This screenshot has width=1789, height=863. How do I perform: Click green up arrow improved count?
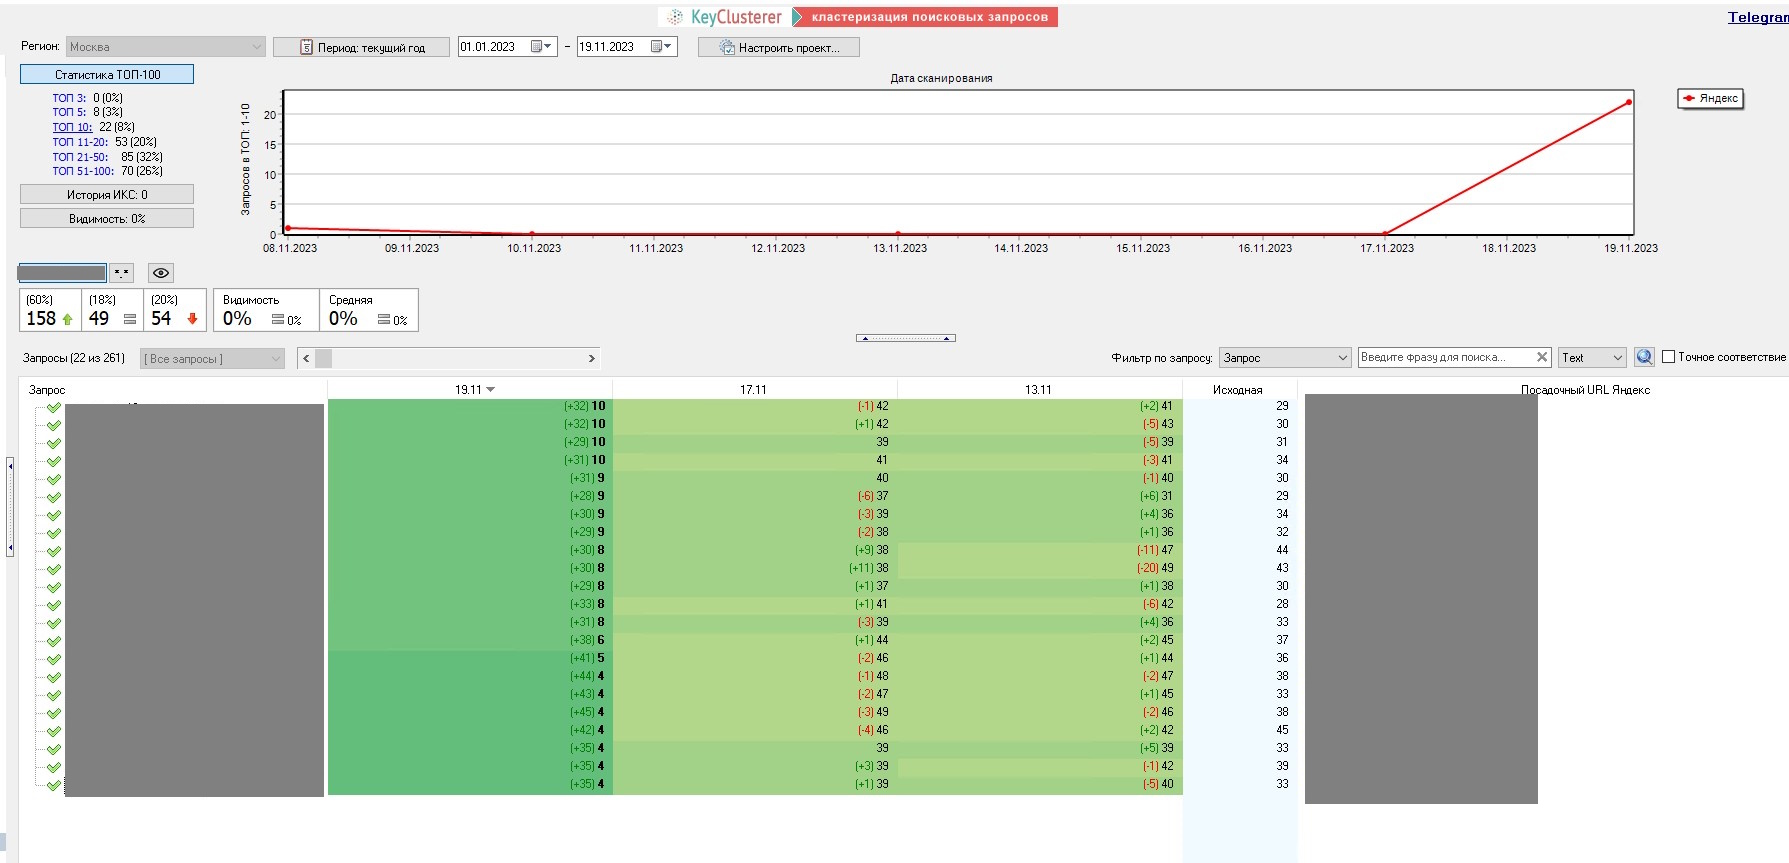[x=67, y=319]
